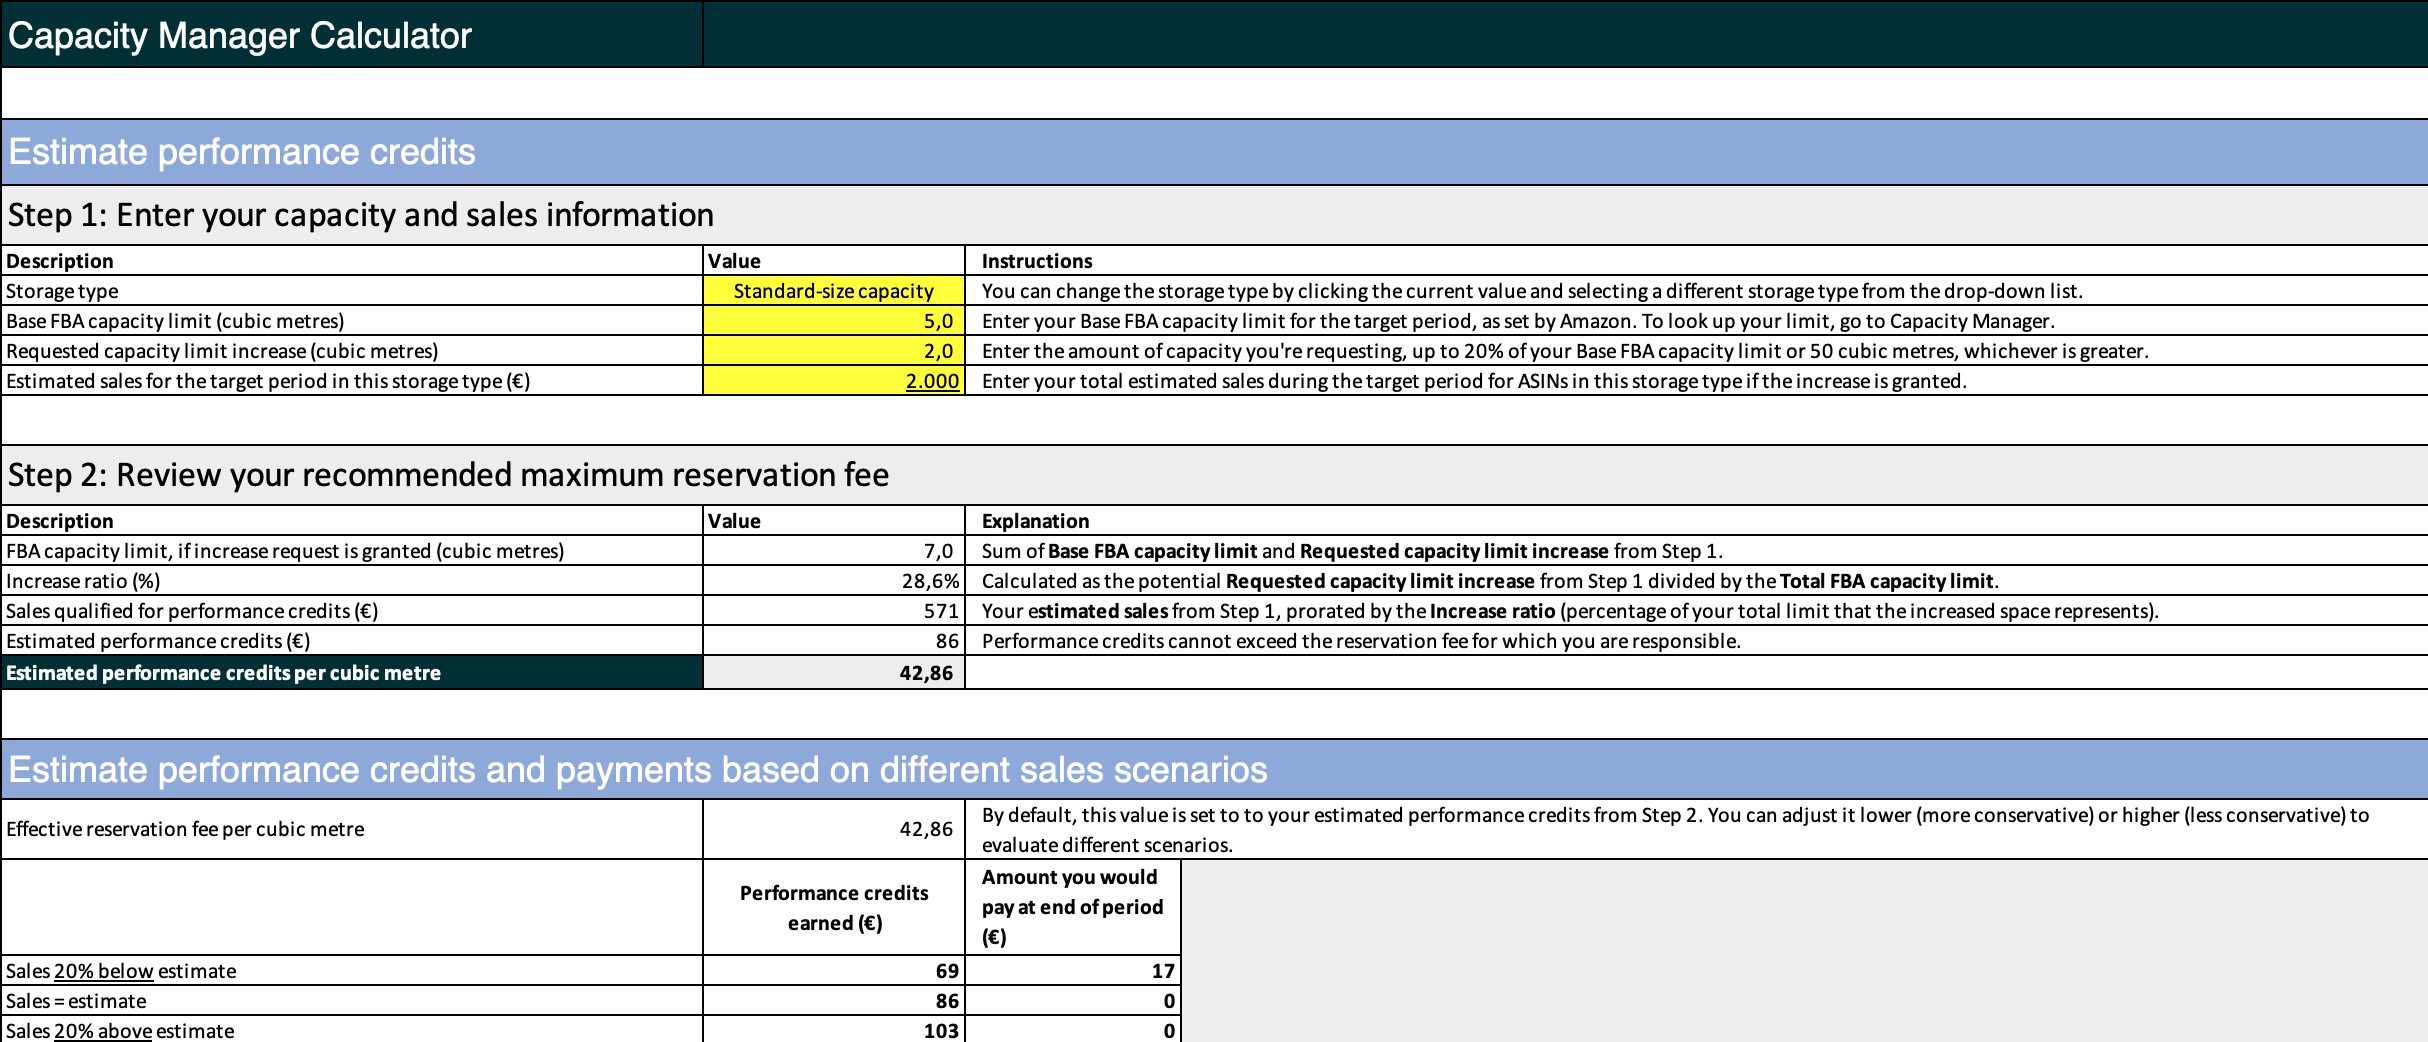Click the Instructions column header
This screenshot has width=2428, height=1042.
tap(1037, 261)
